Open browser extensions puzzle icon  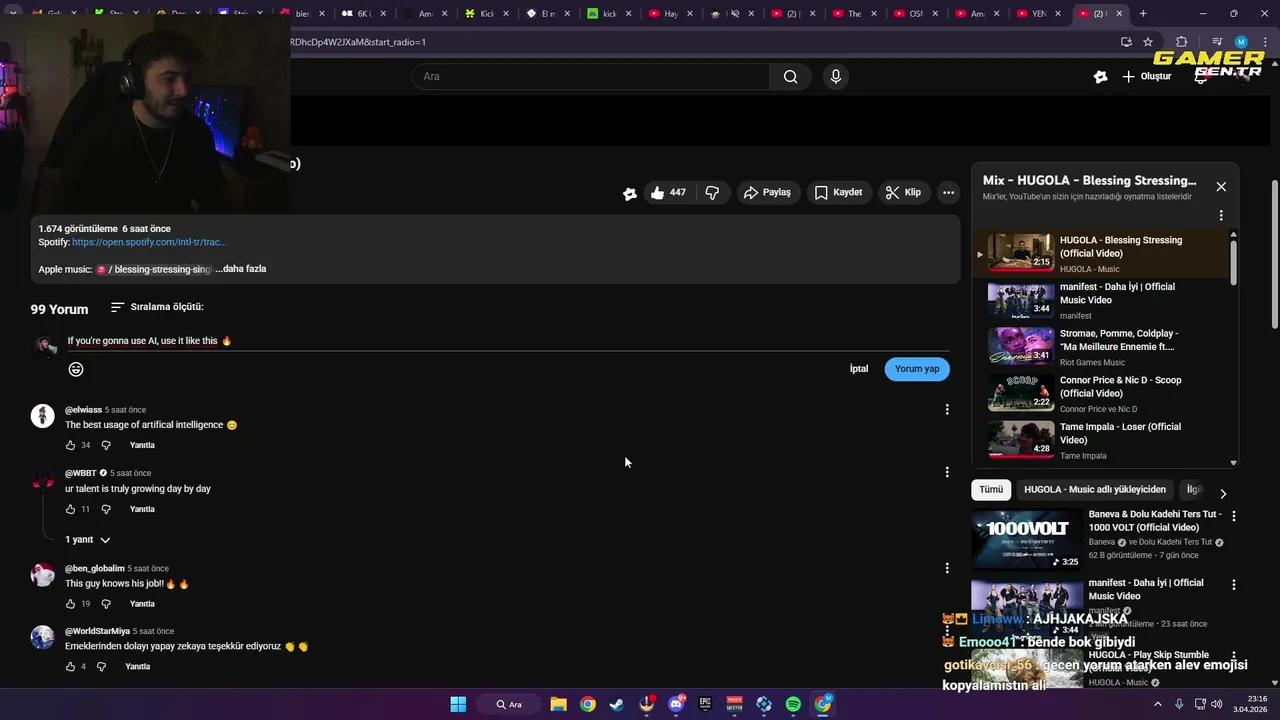1181,42
